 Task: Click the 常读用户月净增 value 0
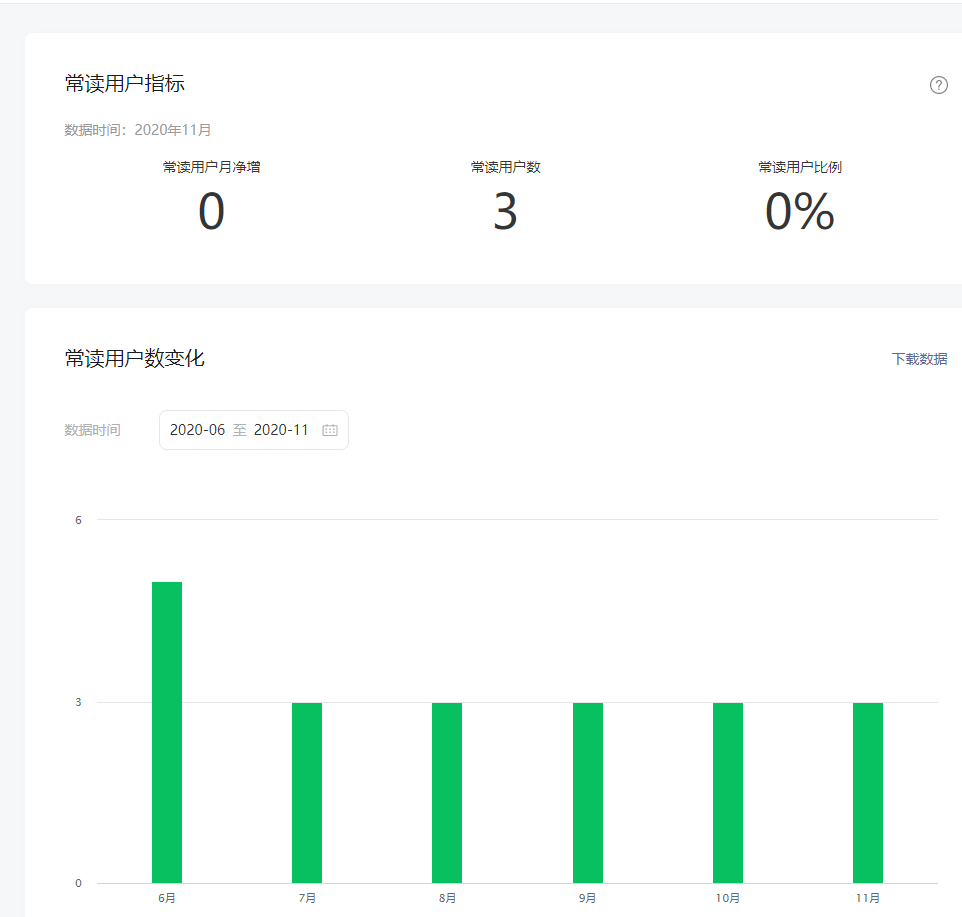(x=211, y=211)
